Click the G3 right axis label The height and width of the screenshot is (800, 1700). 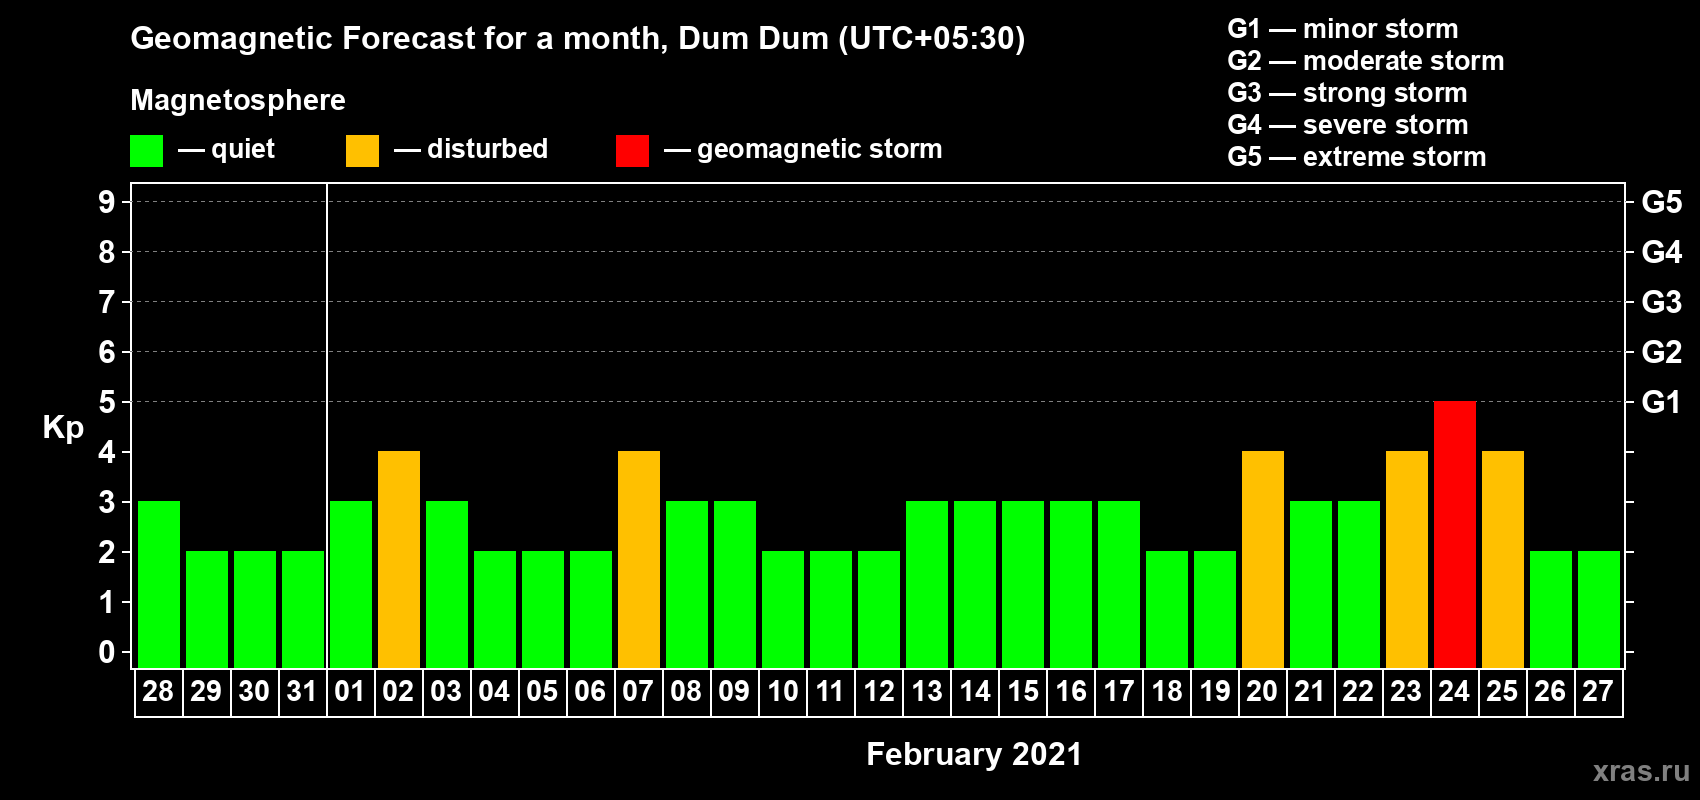tap(1661, 302)
